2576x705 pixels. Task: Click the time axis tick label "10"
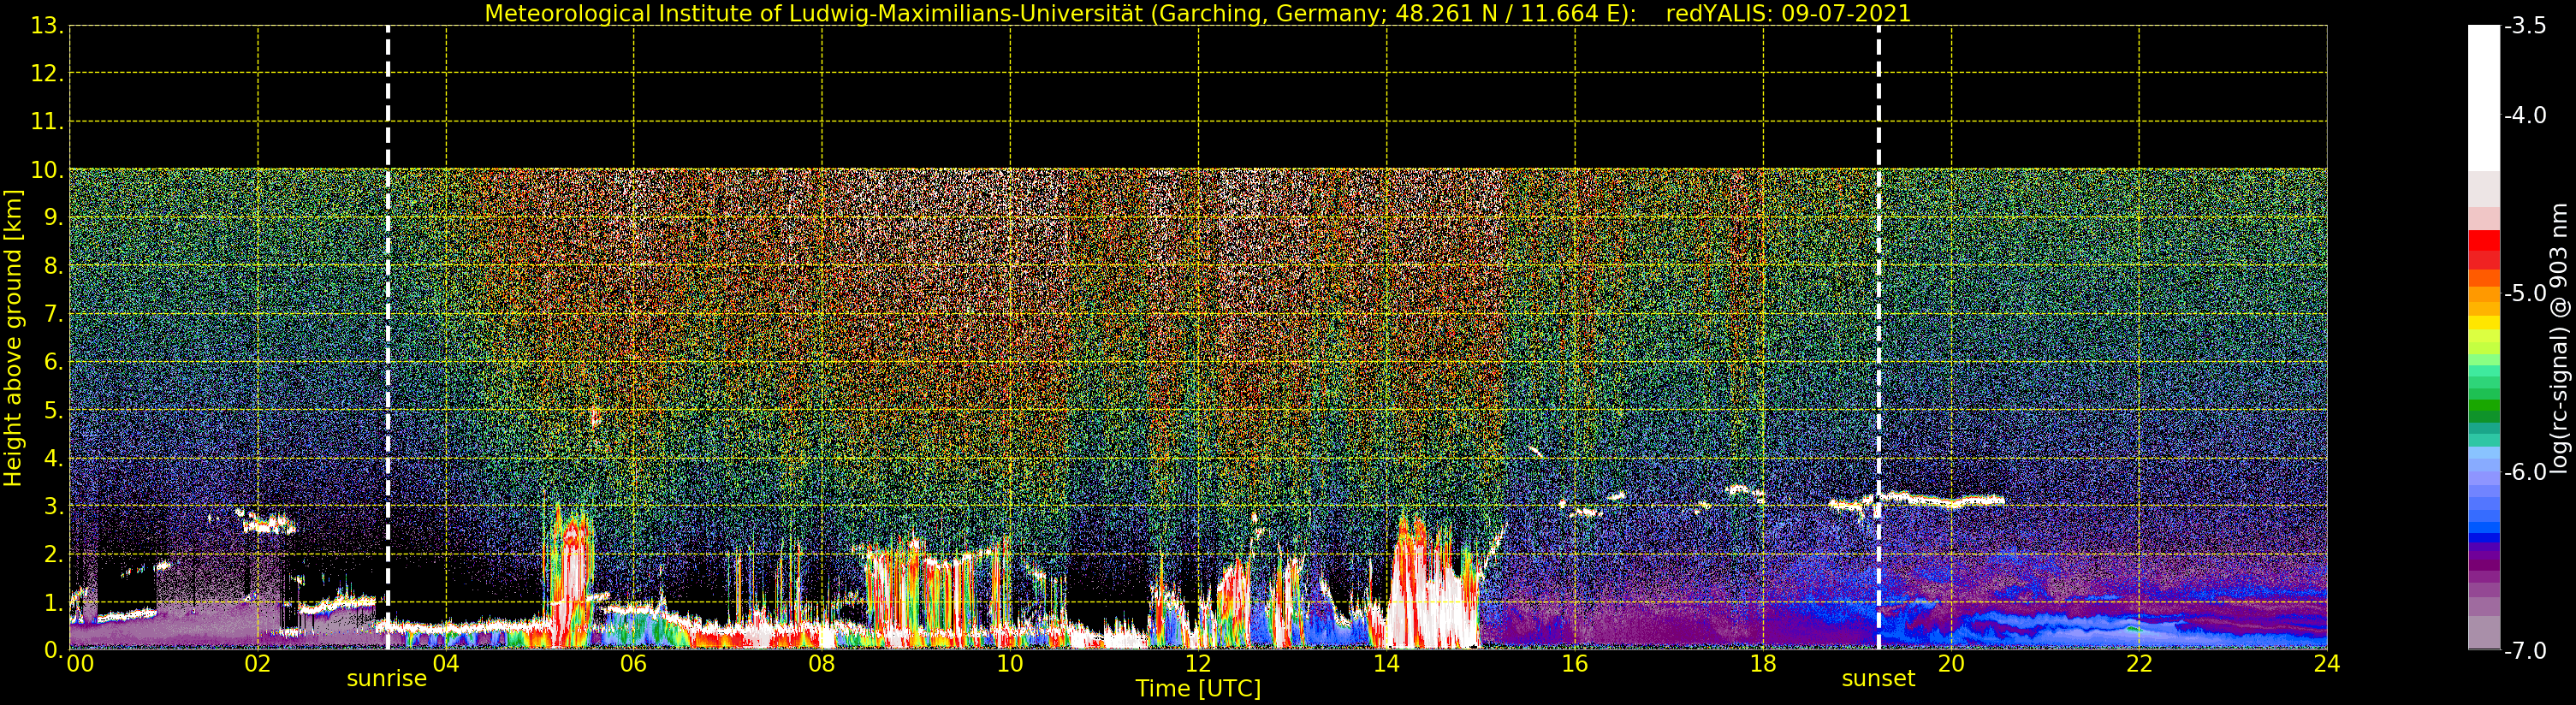pyautogui.click(x=1010, y=663)
